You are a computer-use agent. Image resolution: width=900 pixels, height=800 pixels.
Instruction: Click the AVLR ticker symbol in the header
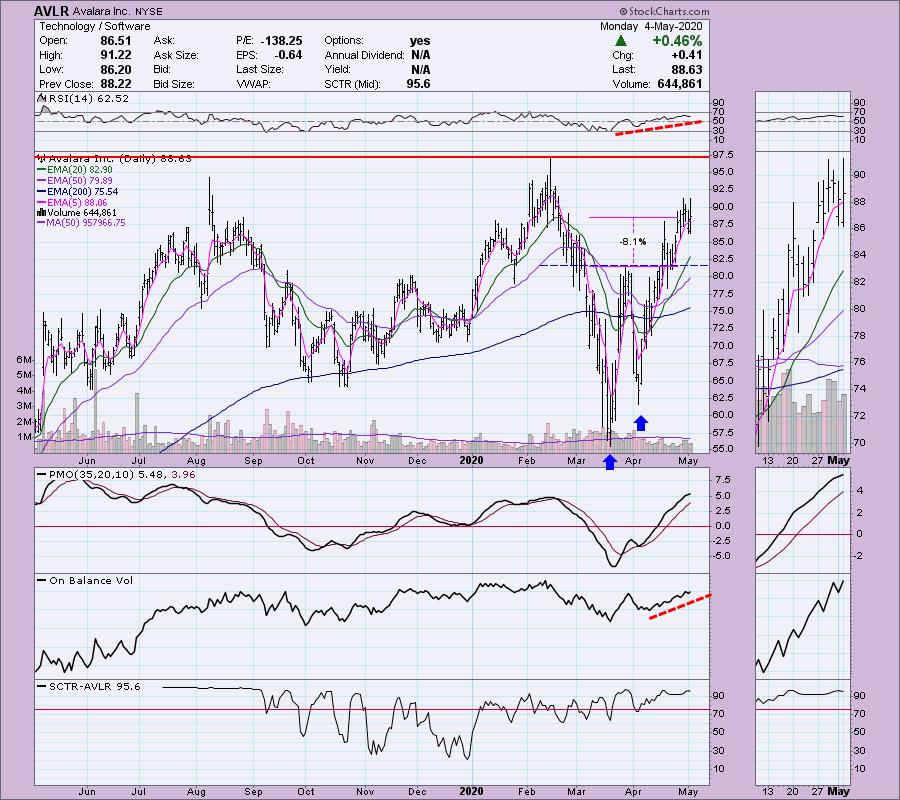pyautogui.click(x=52, y=11)
